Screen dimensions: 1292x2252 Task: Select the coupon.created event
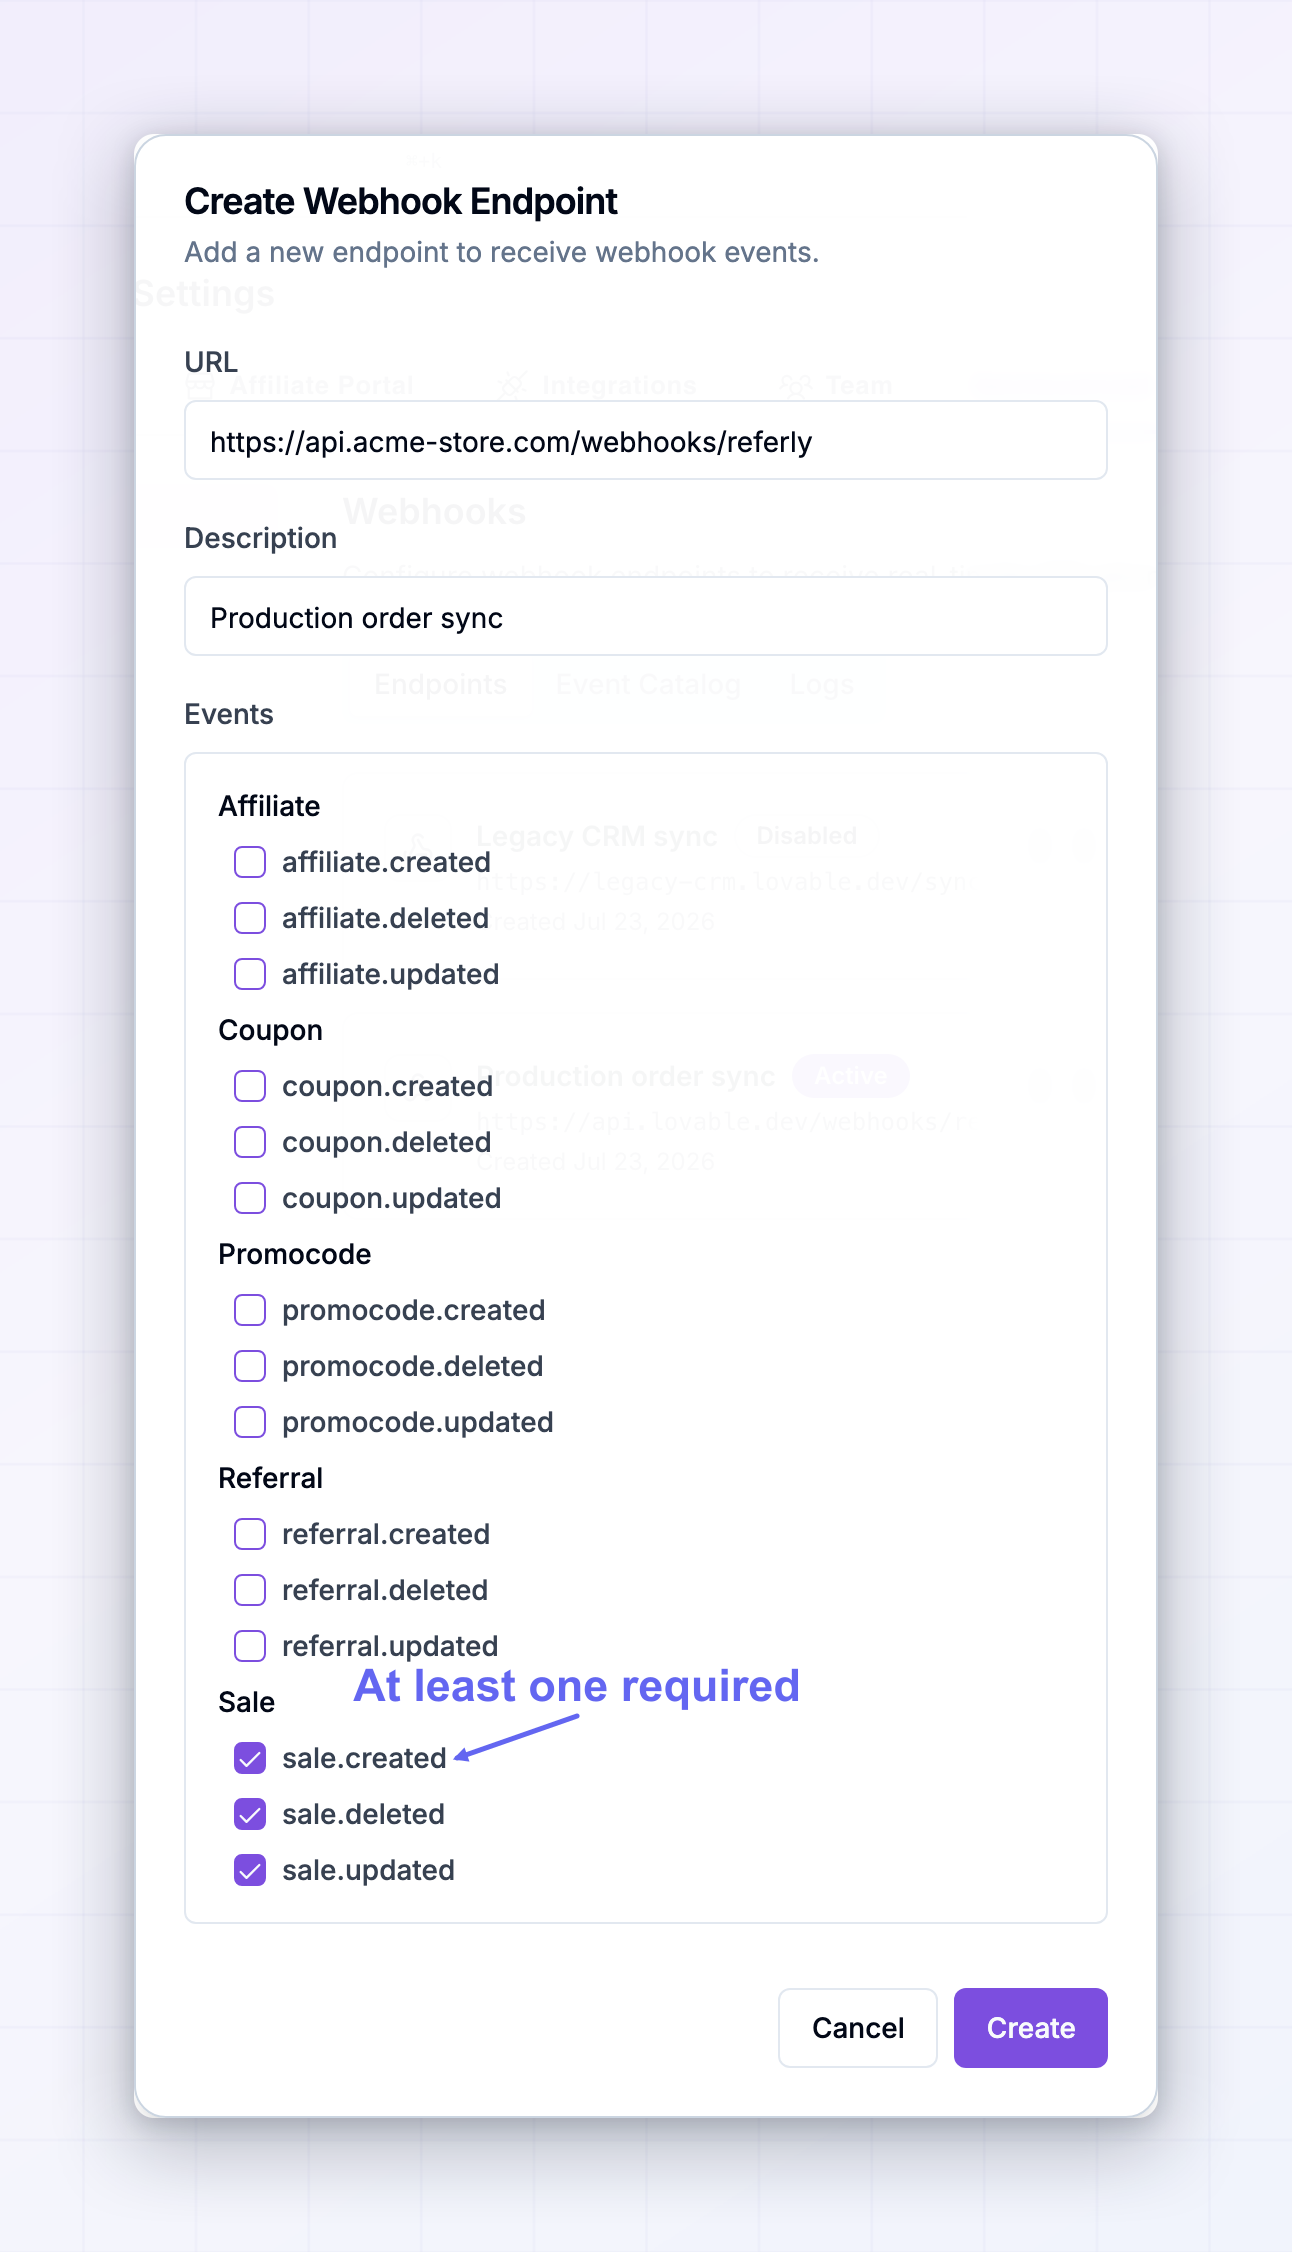[250, 1086]
